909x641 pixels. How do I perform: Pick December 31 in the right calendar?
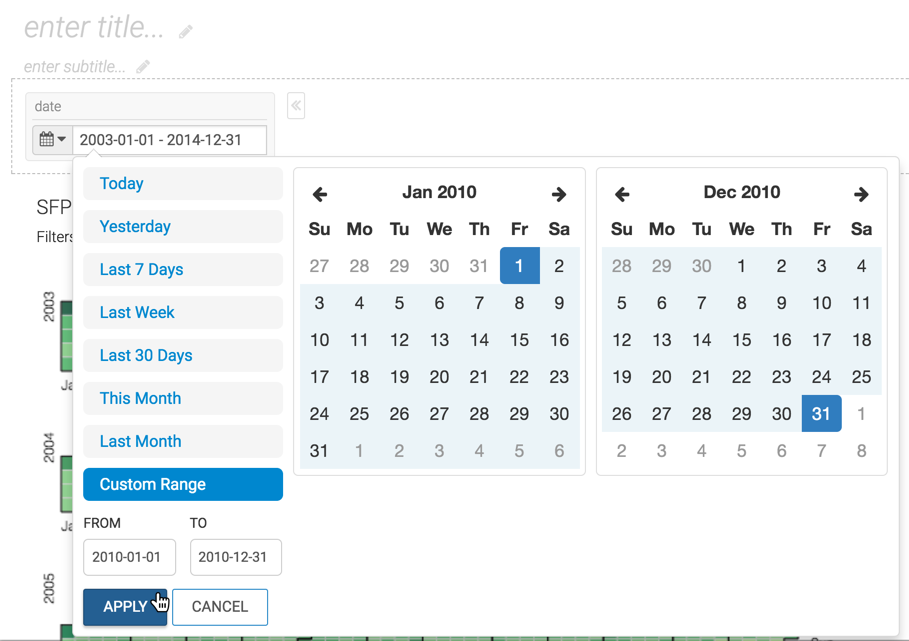[x=821, y=414]
